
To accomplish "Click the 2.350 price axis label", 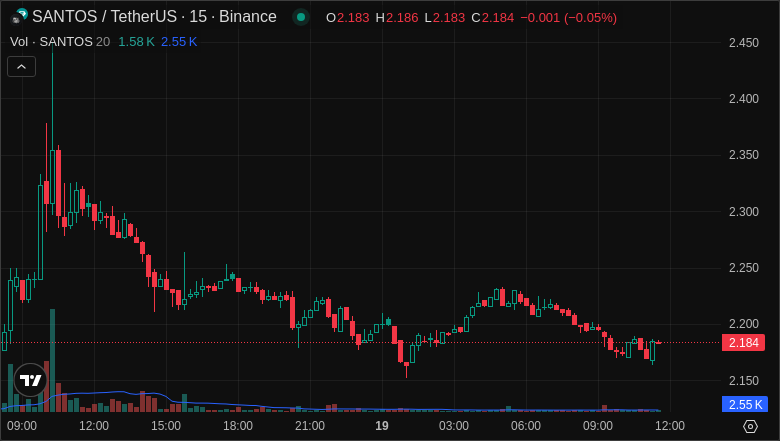I will click(744, 155).
